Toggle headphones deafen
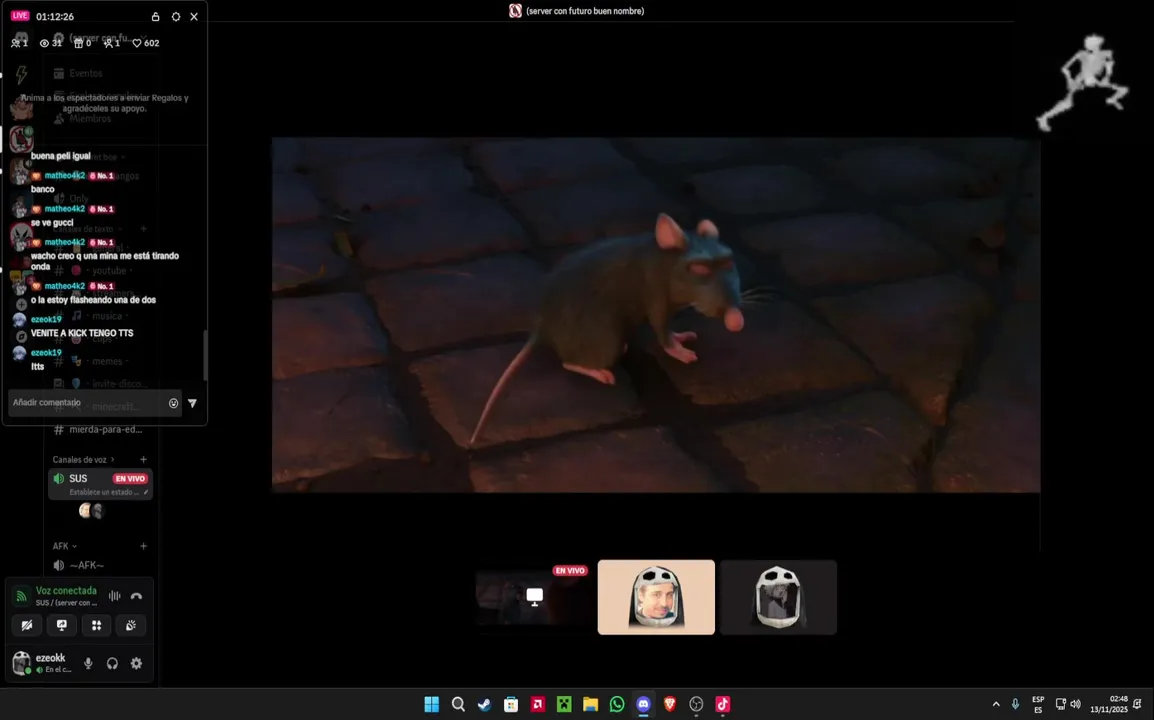The height and width of the screenshot is (720, 1154). (112, 663)
